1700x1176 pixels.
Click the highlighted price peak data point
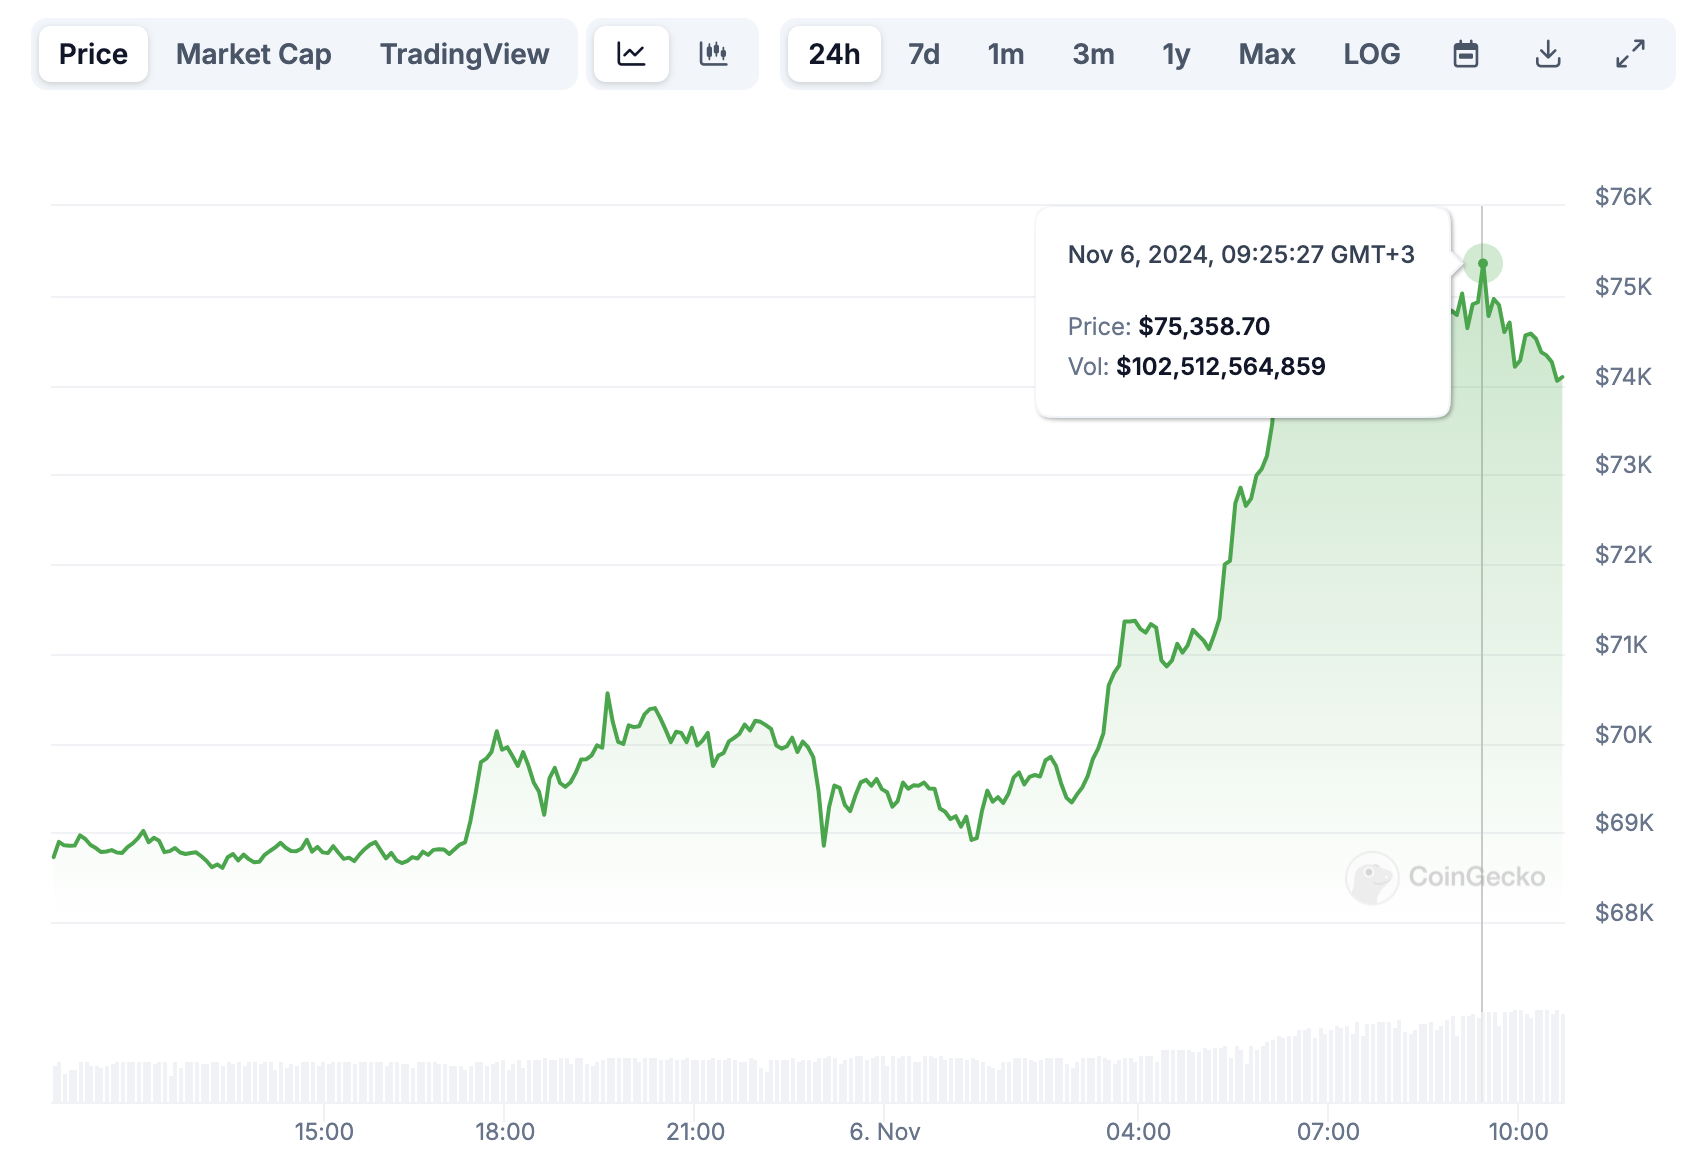click(x=1483, y=264)
